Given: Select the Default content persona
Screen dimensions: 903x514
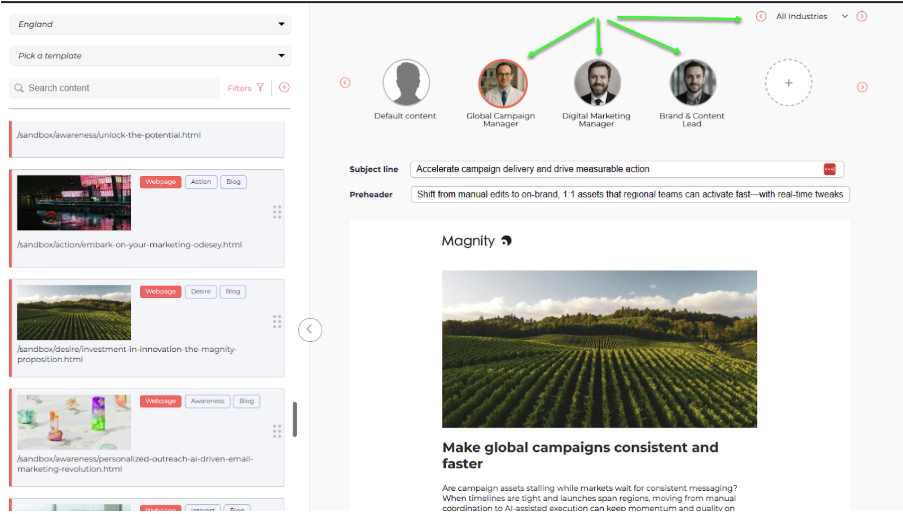Looking at the screenshot, I should pos(406,84).
